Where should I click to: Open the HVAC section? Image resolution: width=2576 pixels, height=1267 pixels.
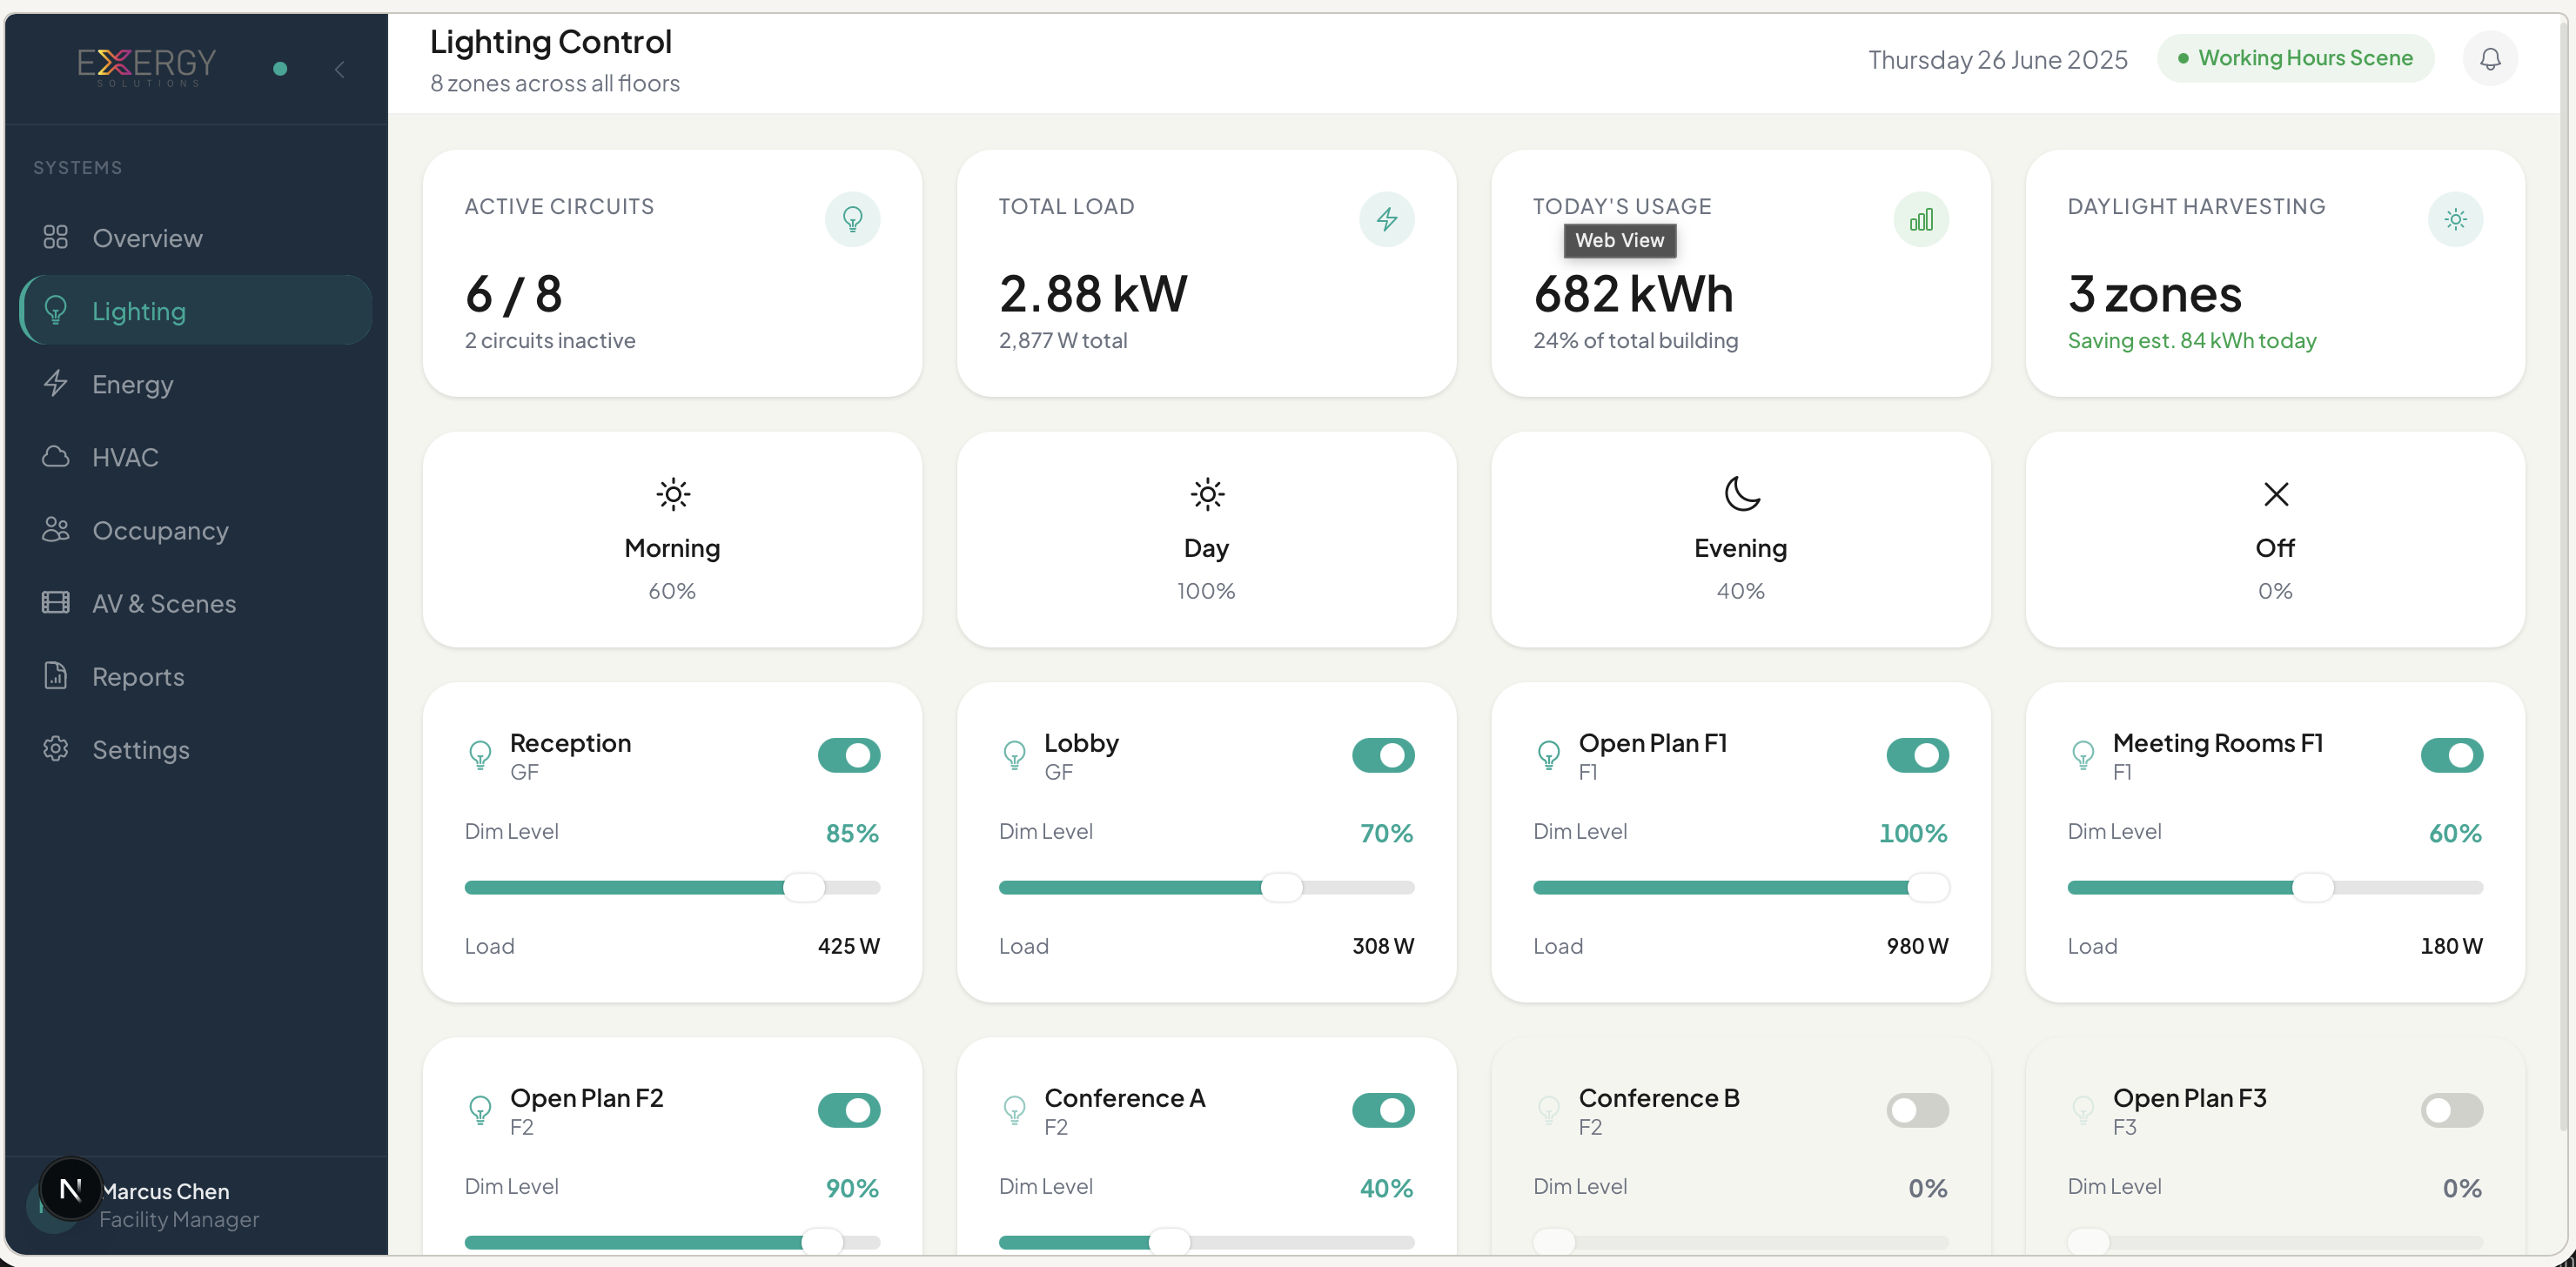[196, 457]
